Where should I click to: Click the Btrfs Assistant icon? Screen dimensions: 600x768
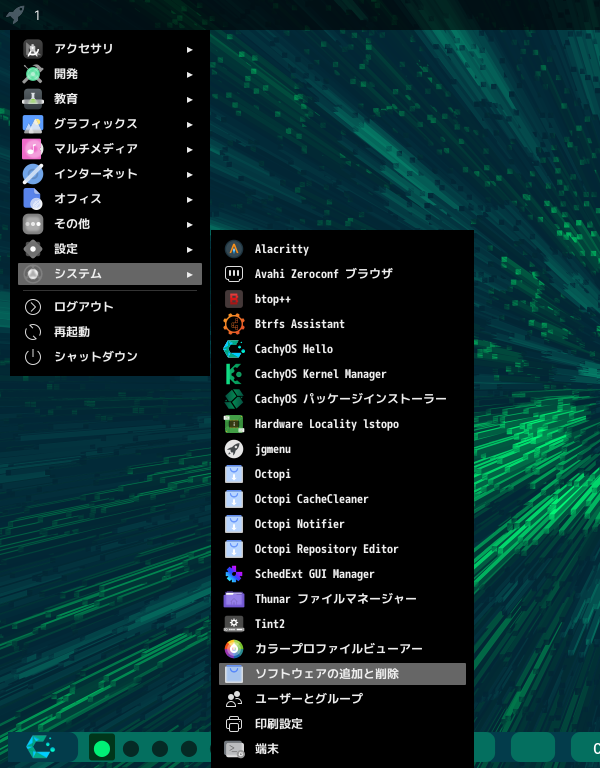pyautogui.click(x=234, y=324)
